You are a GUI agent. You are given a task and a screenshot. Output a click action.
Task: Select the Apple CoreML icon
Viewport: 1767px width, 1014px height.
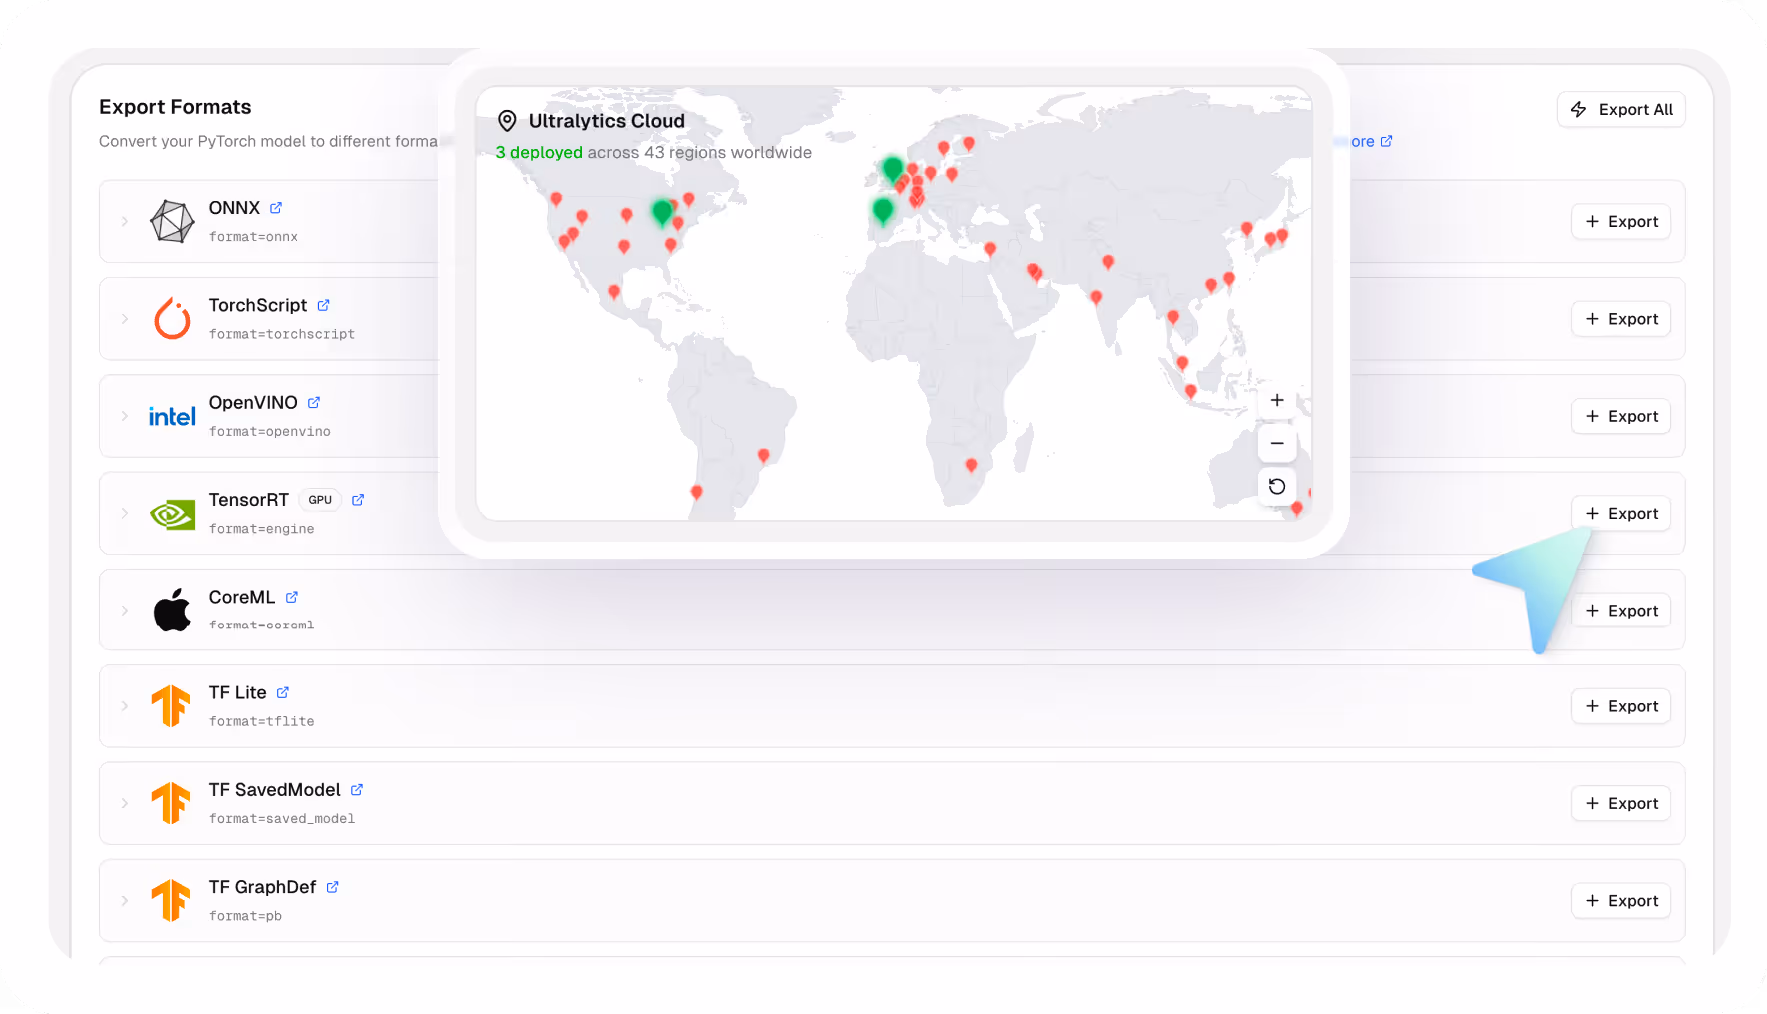click(x=171, y=609)
